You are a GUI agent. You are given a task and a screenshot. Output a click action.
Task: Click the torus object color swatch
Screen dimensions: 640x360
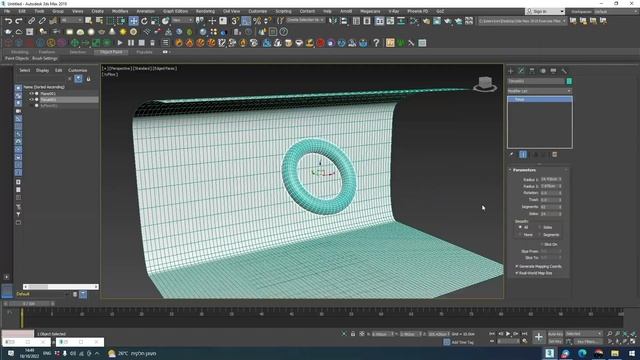click(x=569, y=81)
